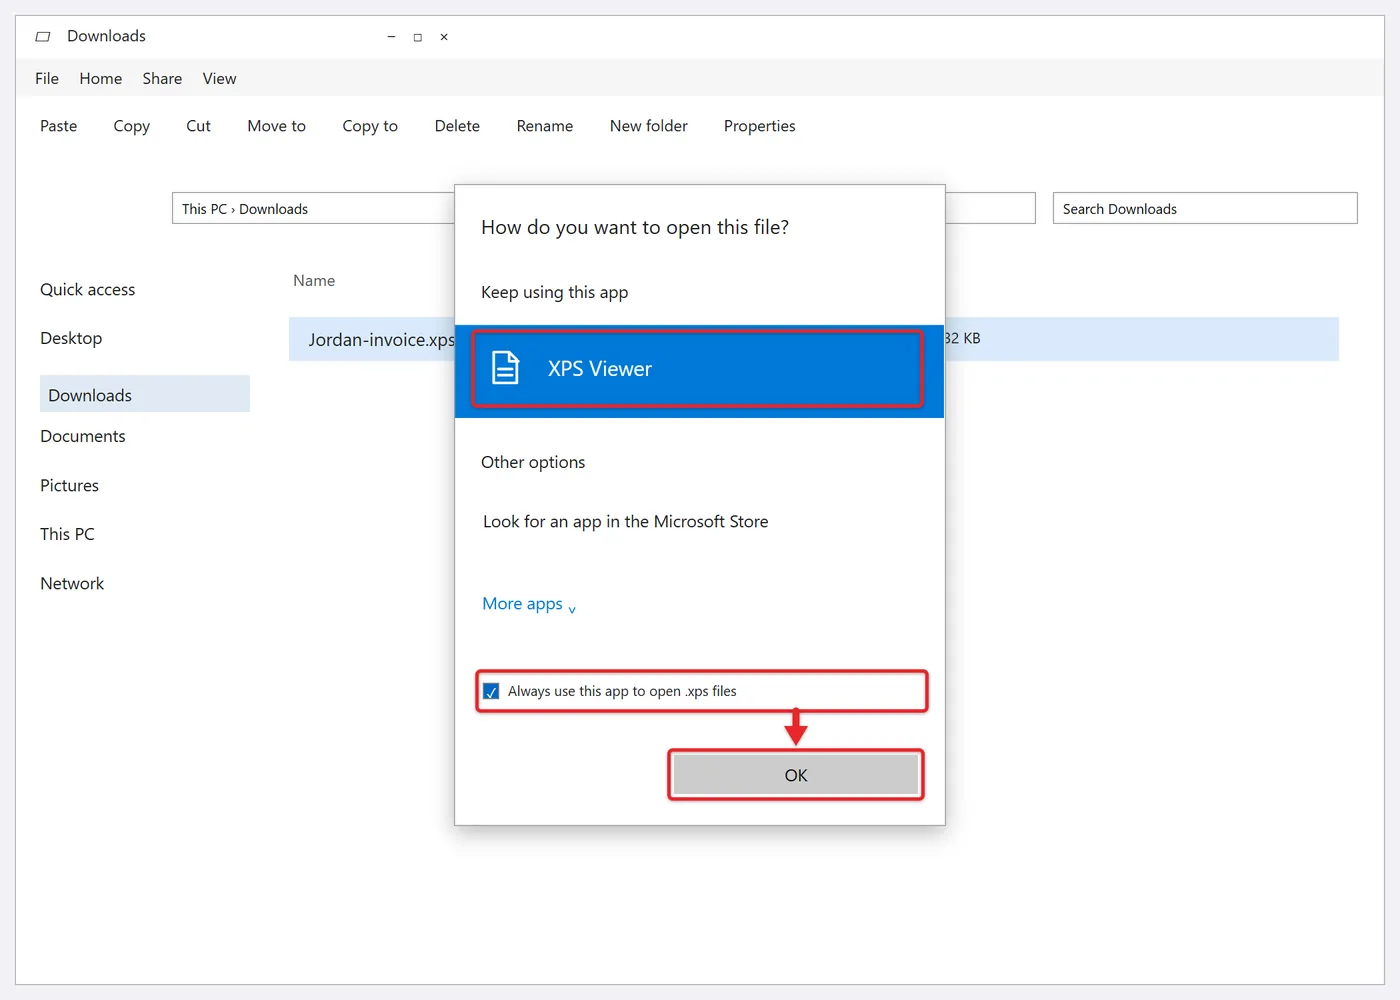Select Quick access in sidebar
Screen dimensions: 1400x1000
click(88, 290)
